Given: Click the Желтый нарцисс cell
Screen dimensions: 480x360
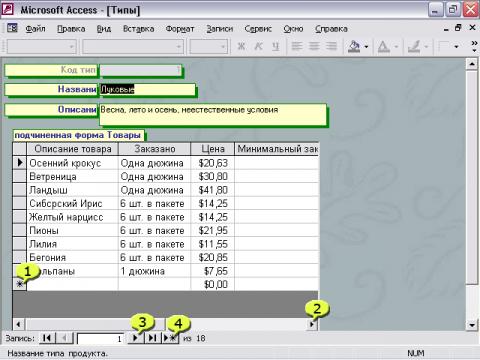Looking at the screenshot, I should (72, 217).
